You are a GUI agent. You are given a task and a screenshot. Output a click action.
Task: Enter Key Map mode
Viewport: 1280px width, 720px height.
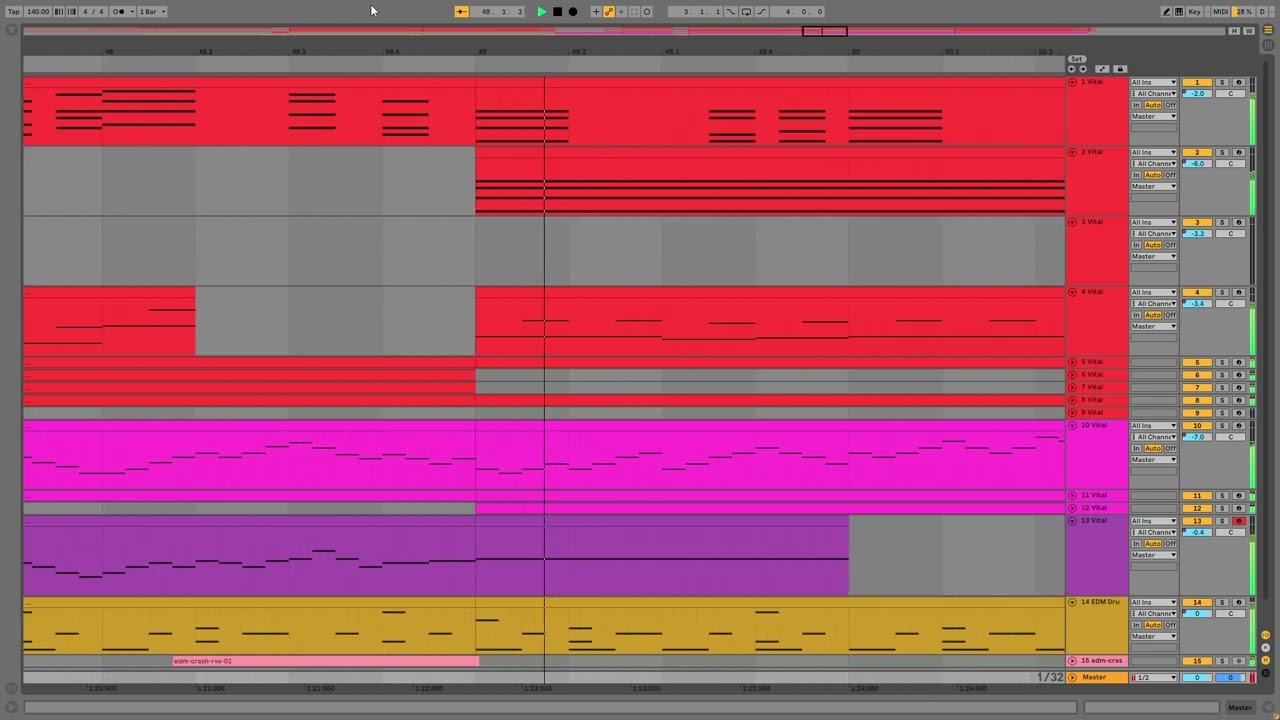point(1195,12)
